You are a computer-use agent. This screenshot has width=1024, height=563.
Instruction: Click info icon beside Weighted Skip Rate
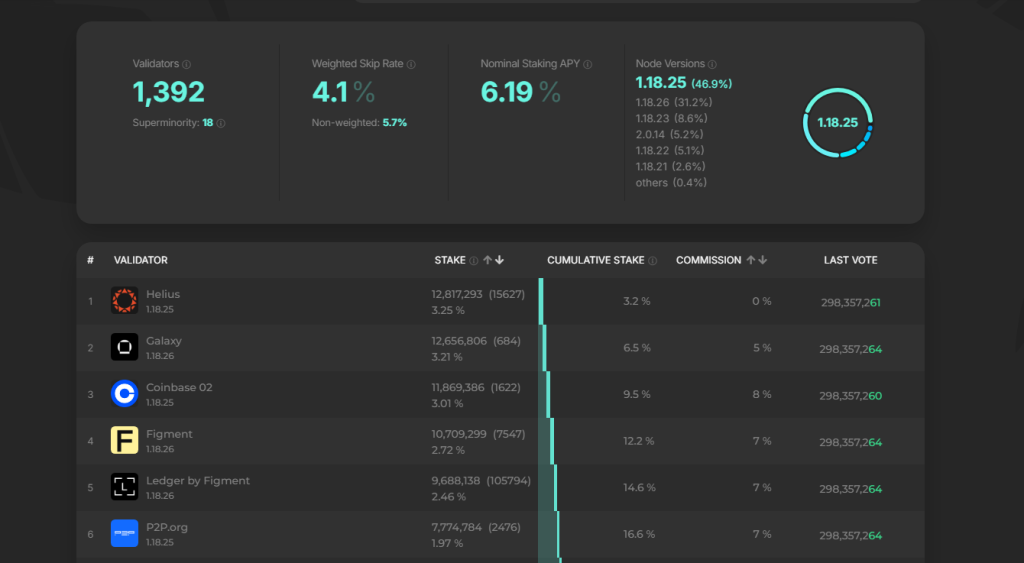411,64
